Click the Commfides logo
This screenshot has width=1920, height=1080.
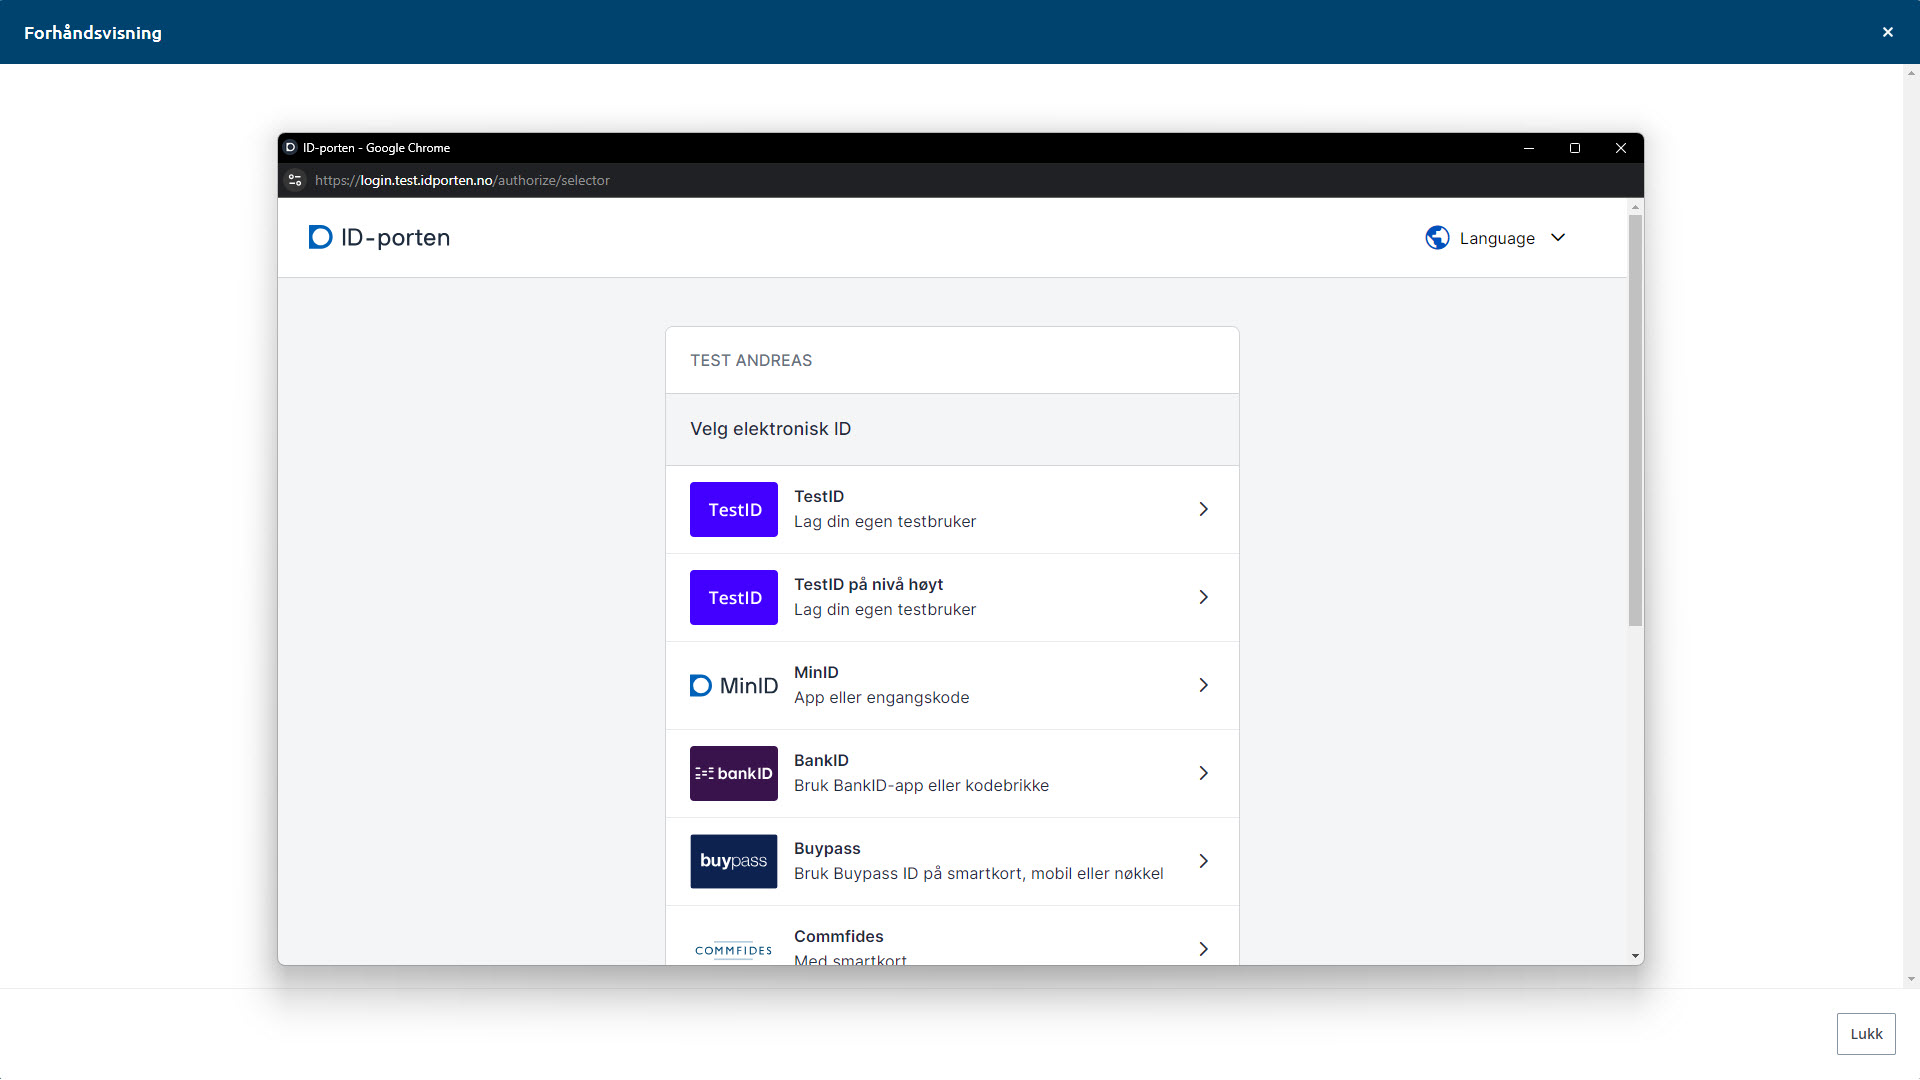733,950
